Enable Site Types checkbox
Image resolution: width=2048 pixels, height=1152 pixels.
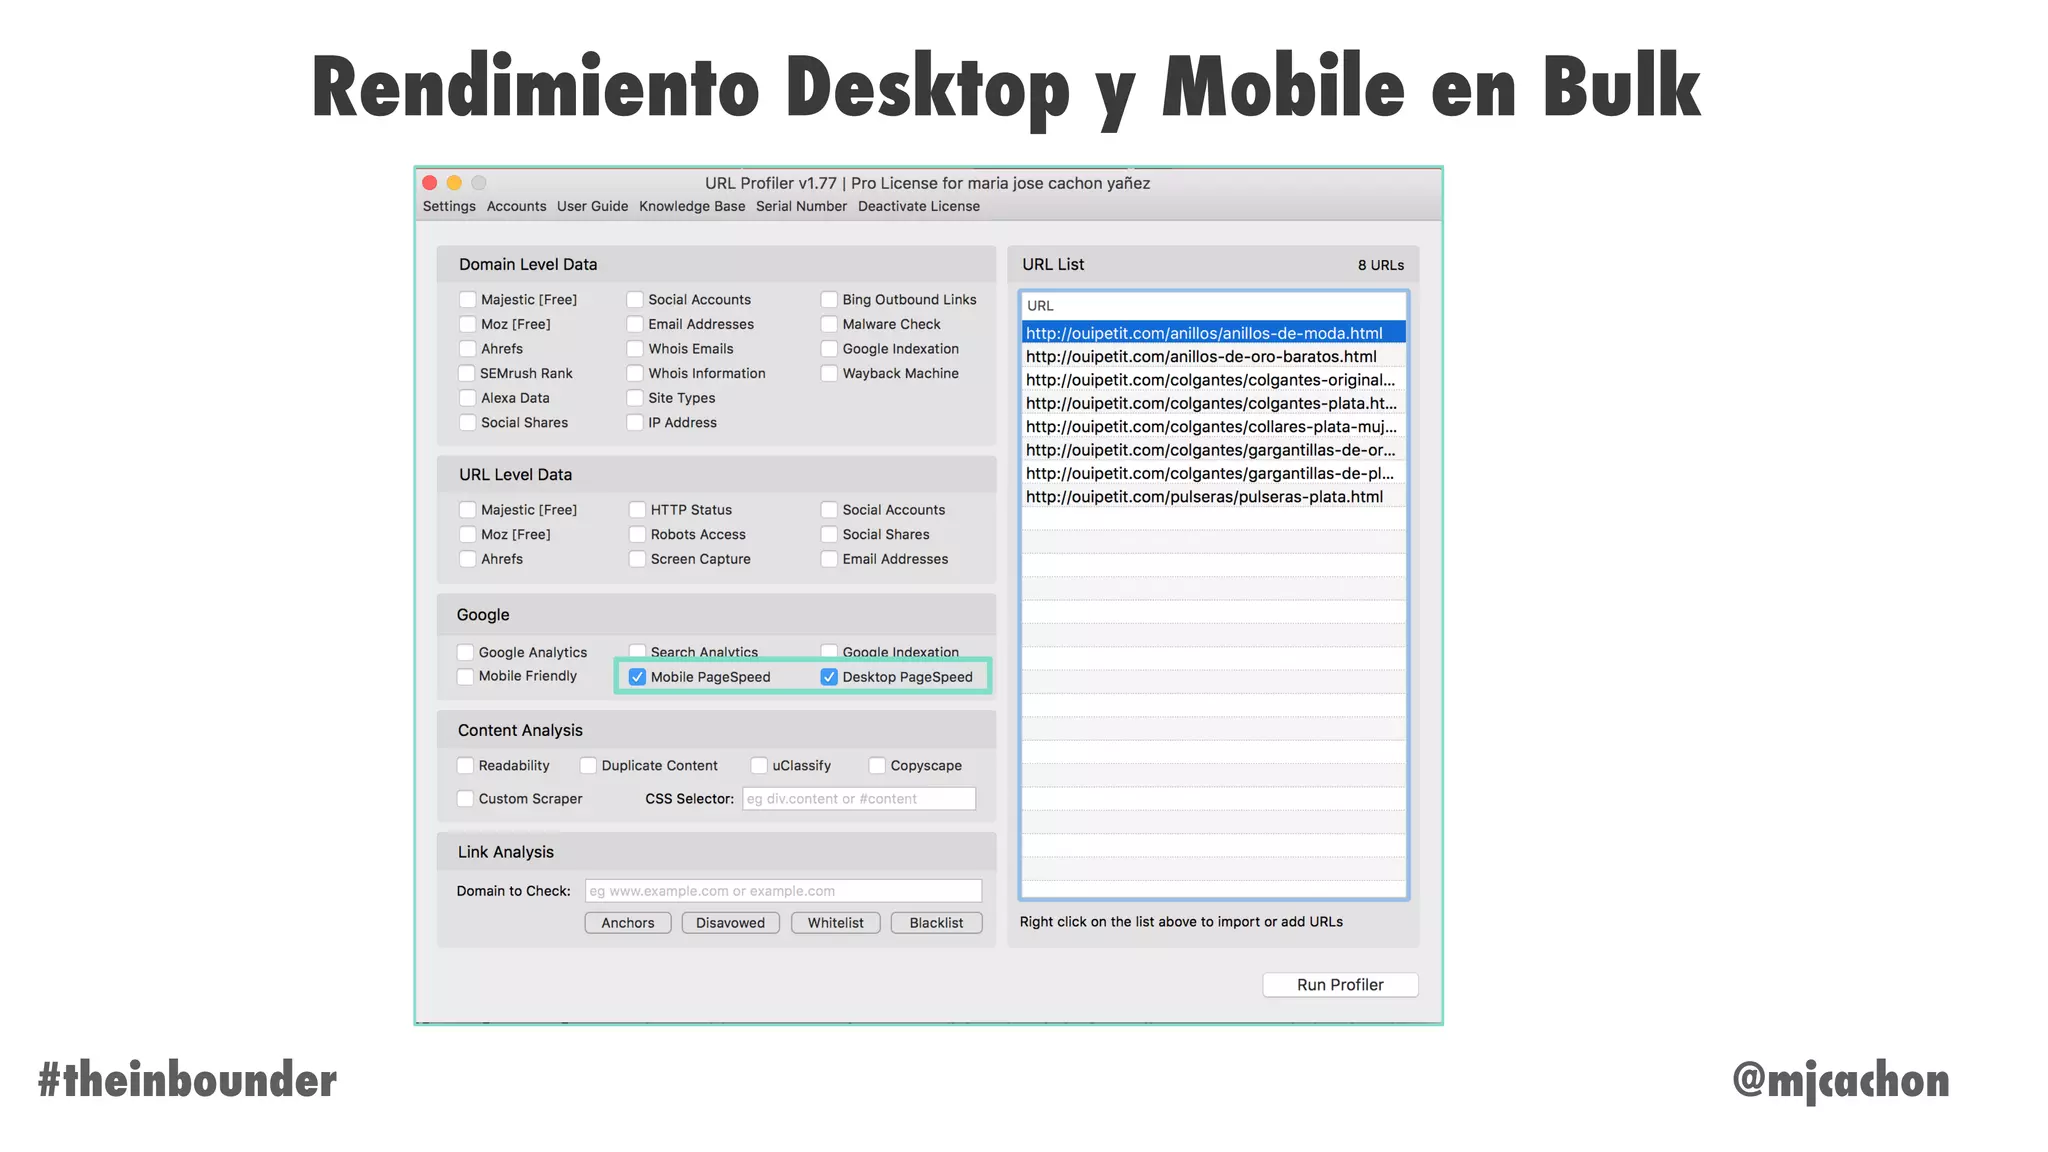tap(635, 398)
